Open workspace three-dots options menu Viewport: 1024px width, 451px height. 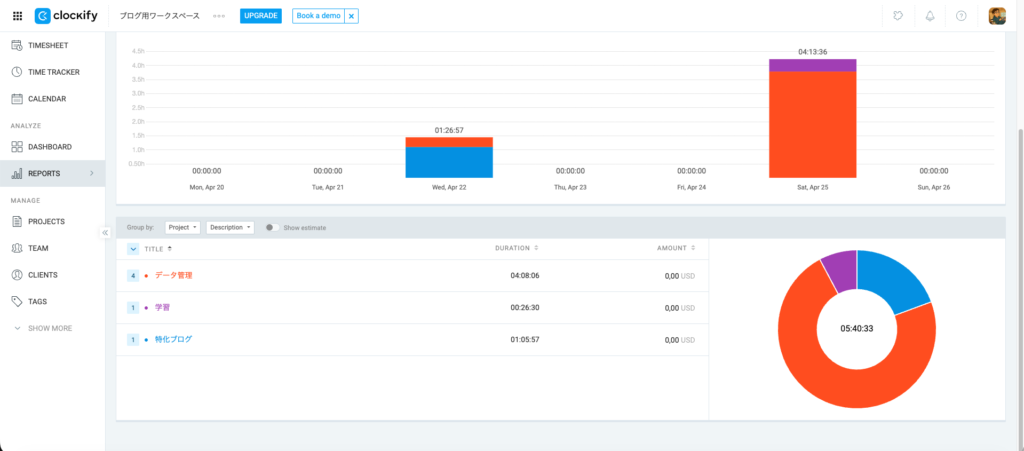coord(219,17)
